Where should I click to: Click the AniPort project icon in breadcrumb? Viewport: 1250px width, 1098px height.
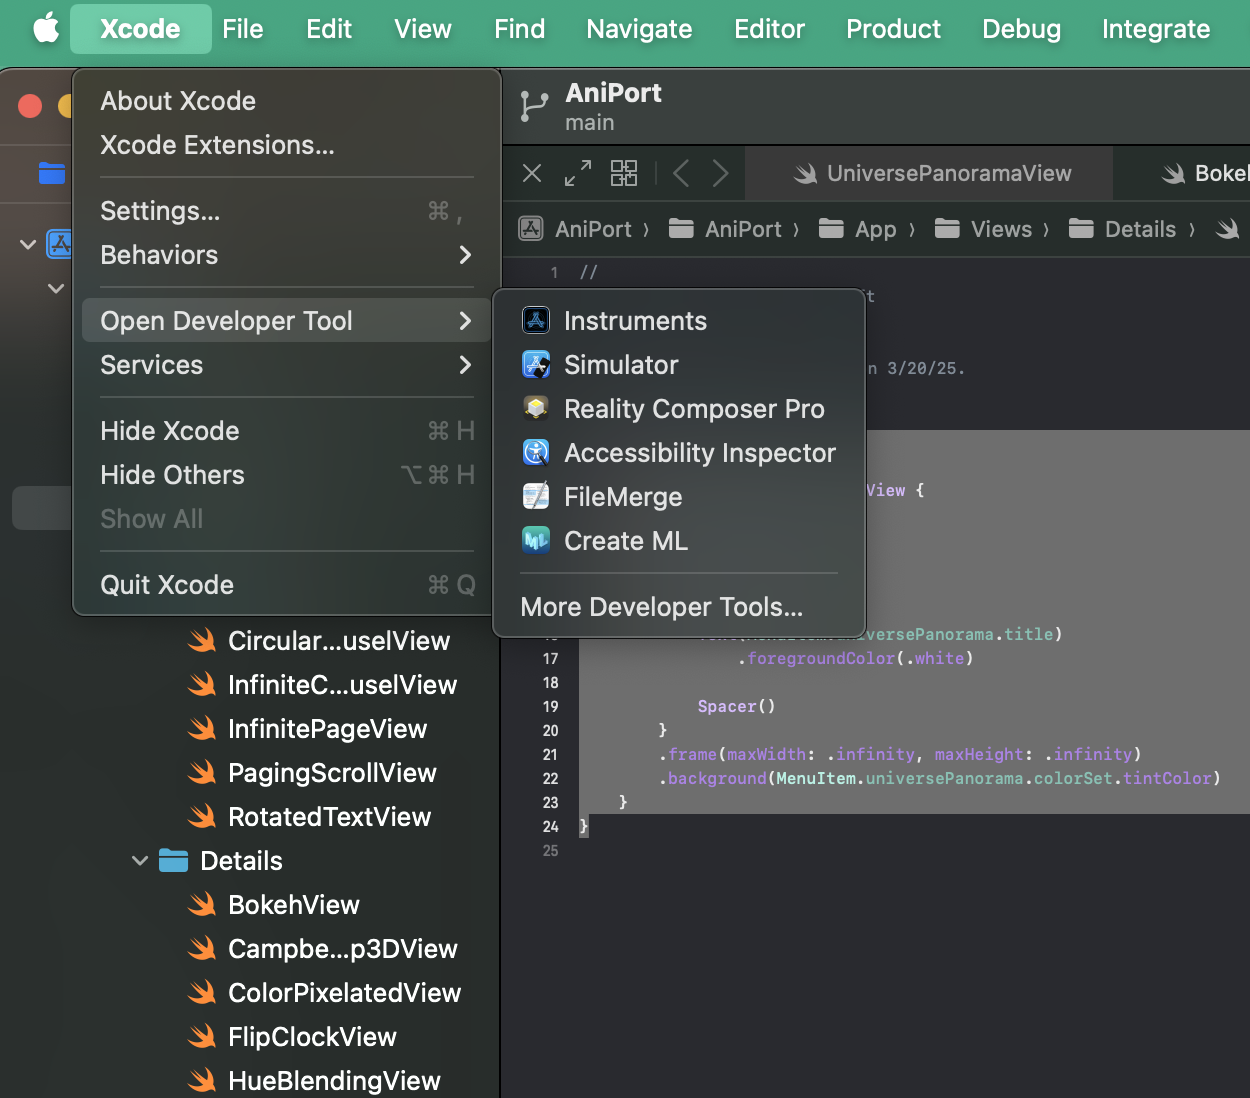pos(531,229)
